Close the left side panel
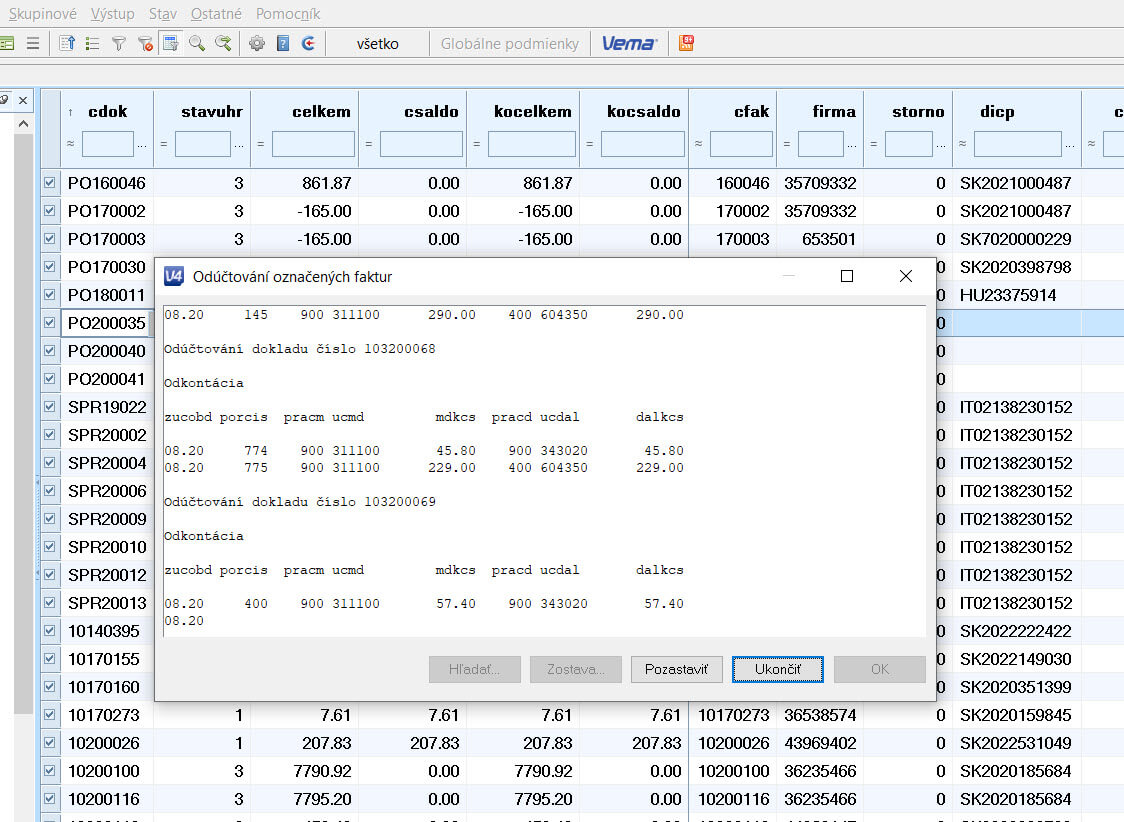The image size is (1124, 822). (x=23, y=100)
